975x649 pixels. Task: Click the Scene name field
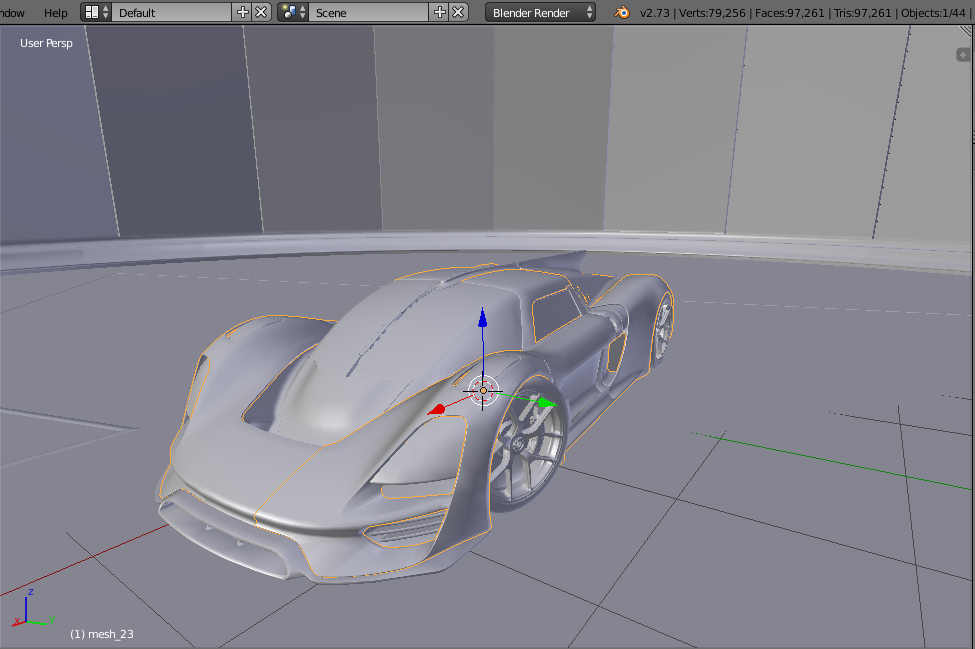[368, 12]
